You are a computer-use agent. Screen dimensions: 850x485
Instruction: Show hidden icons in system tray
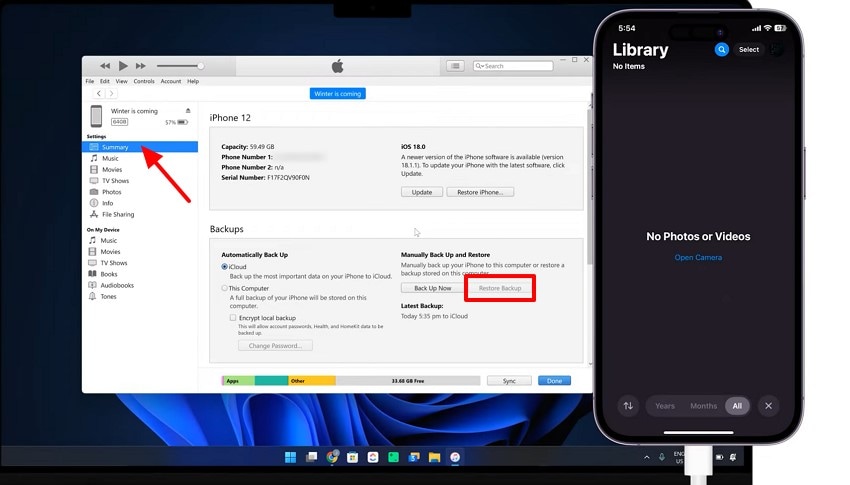(x=646, y=457)
